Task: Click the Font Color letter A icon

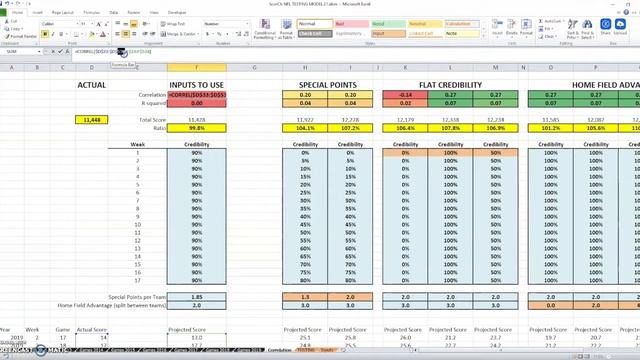Action: click(x=103, y=34)
